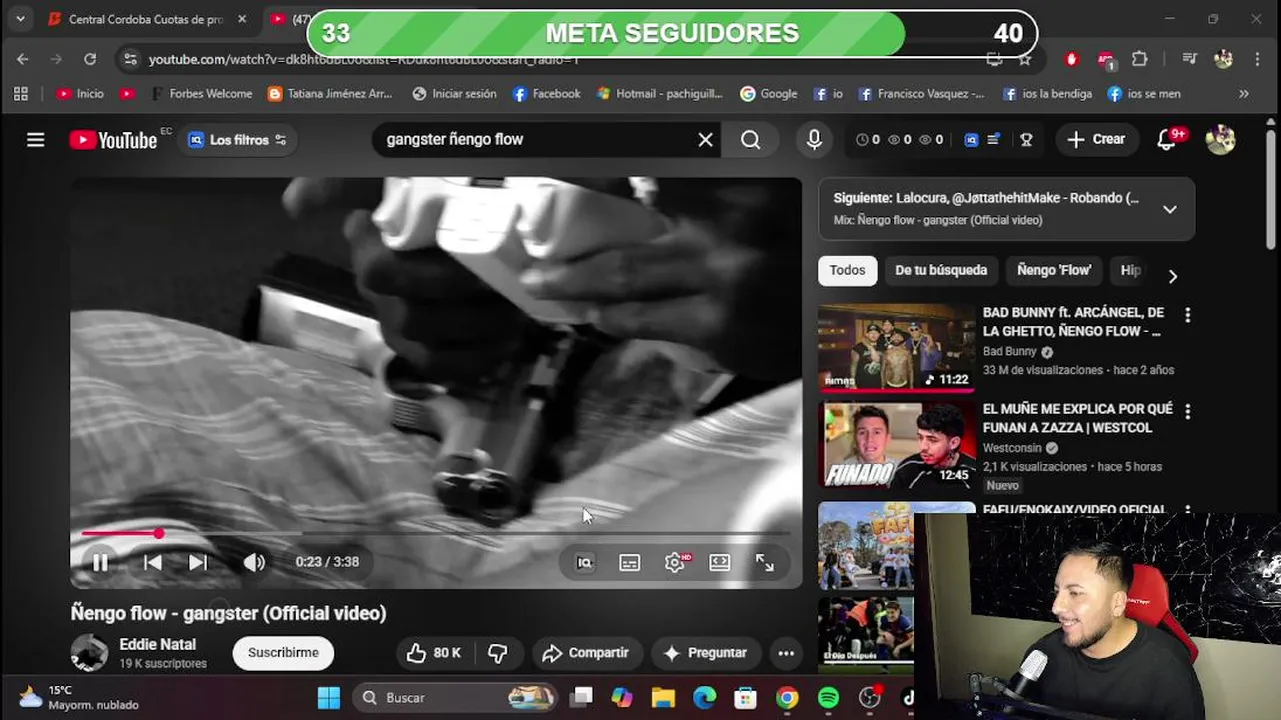Mute the video volume
The width and height of the screenshot is (1281, 720).
(254, 562)
